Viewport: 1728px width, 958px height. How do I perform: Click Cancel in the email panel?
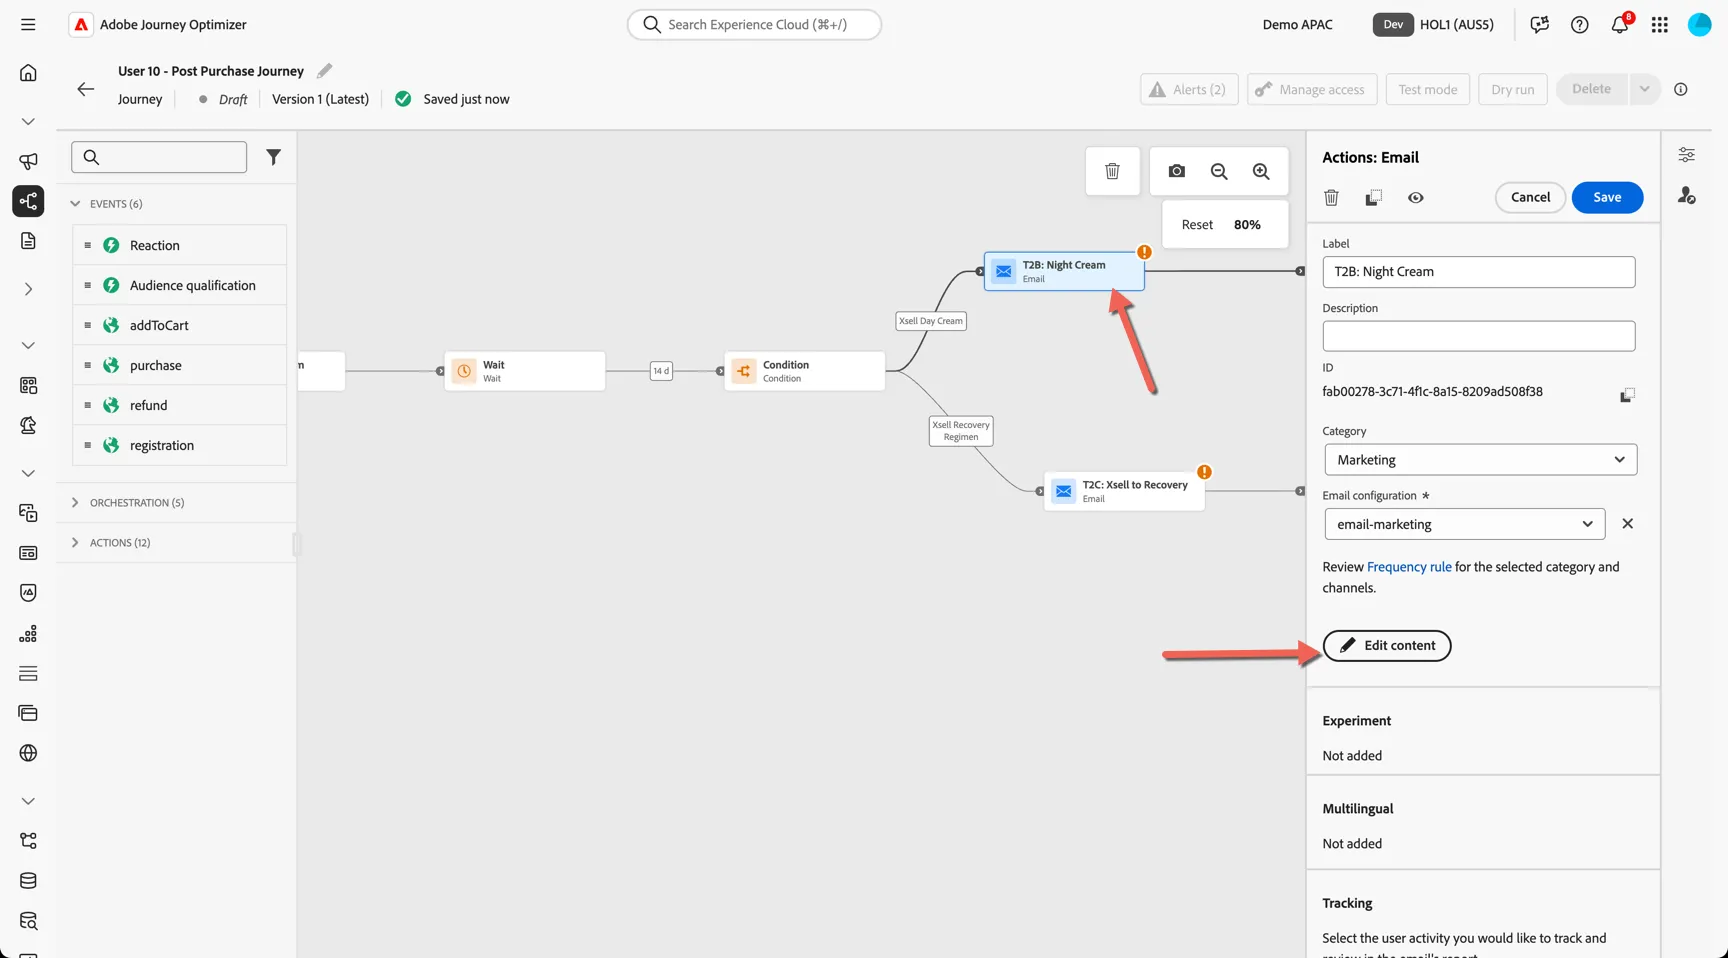pos(1530,197)
